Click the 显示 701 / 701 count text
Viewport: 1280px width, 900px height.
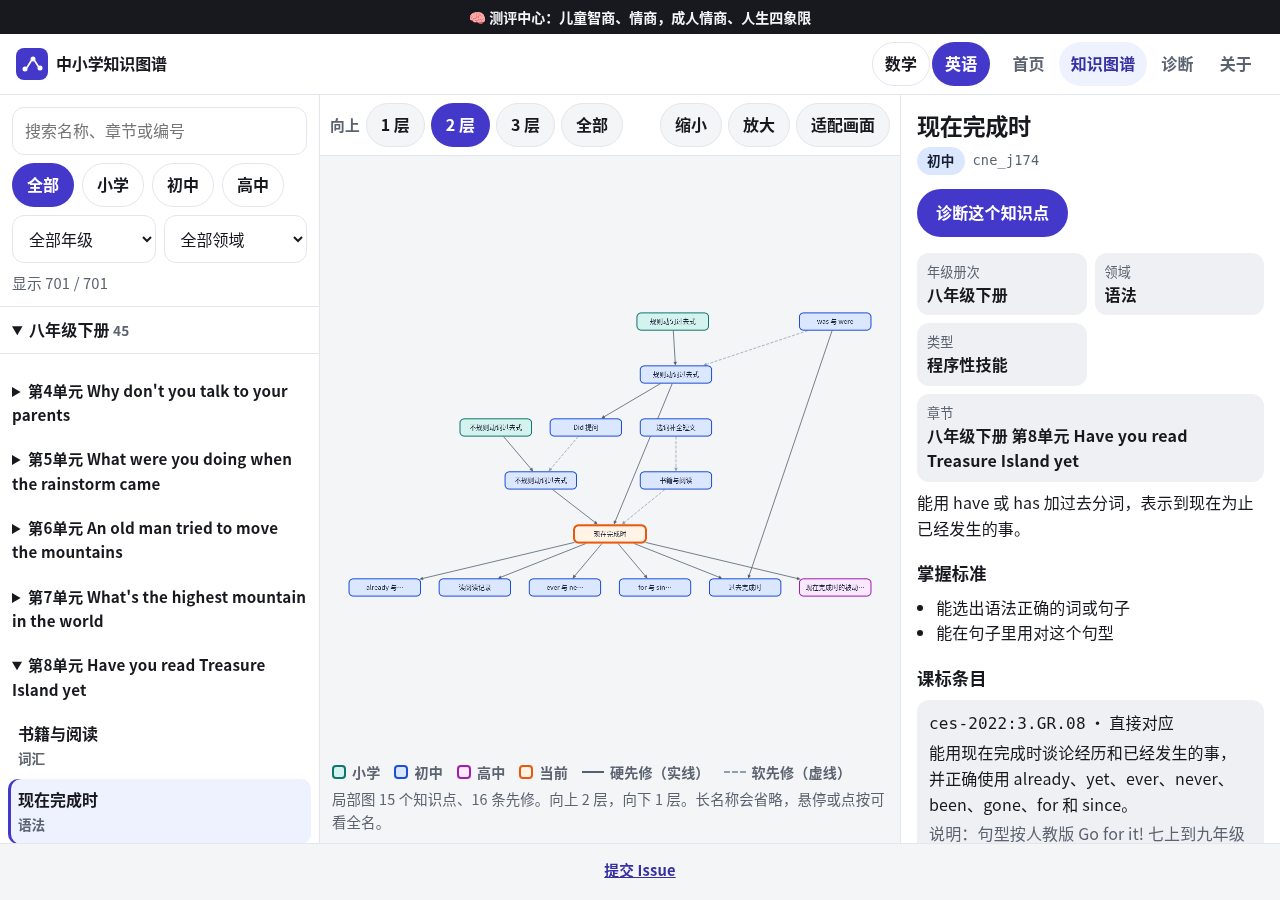click(x=60, y=284)
